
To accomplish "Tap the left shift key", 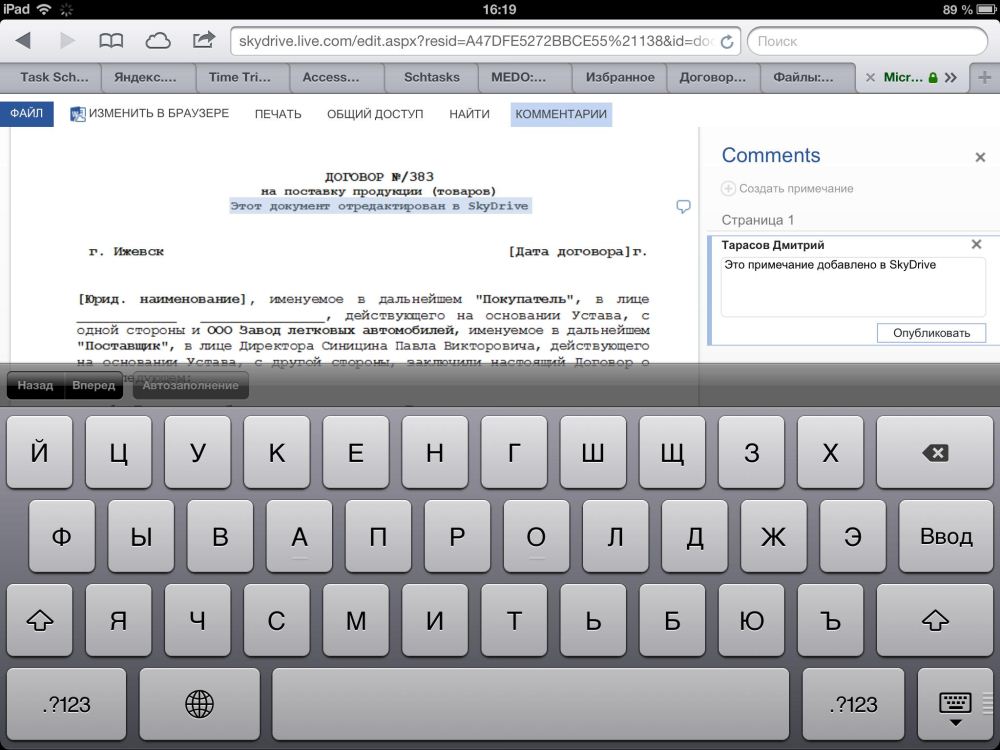I will [x=40, y=620].
